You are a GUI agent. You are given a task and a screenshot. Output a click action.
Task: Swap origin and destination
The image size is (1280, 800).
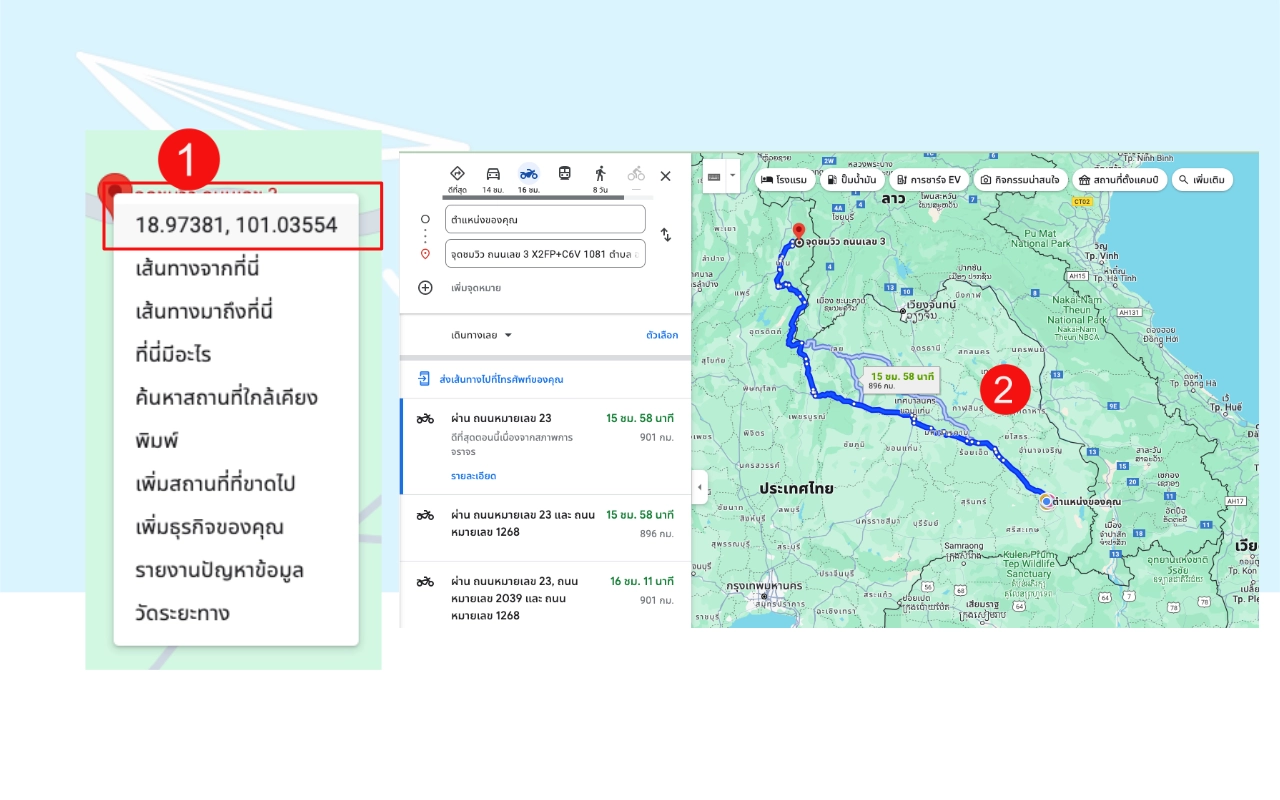(666, 235)
